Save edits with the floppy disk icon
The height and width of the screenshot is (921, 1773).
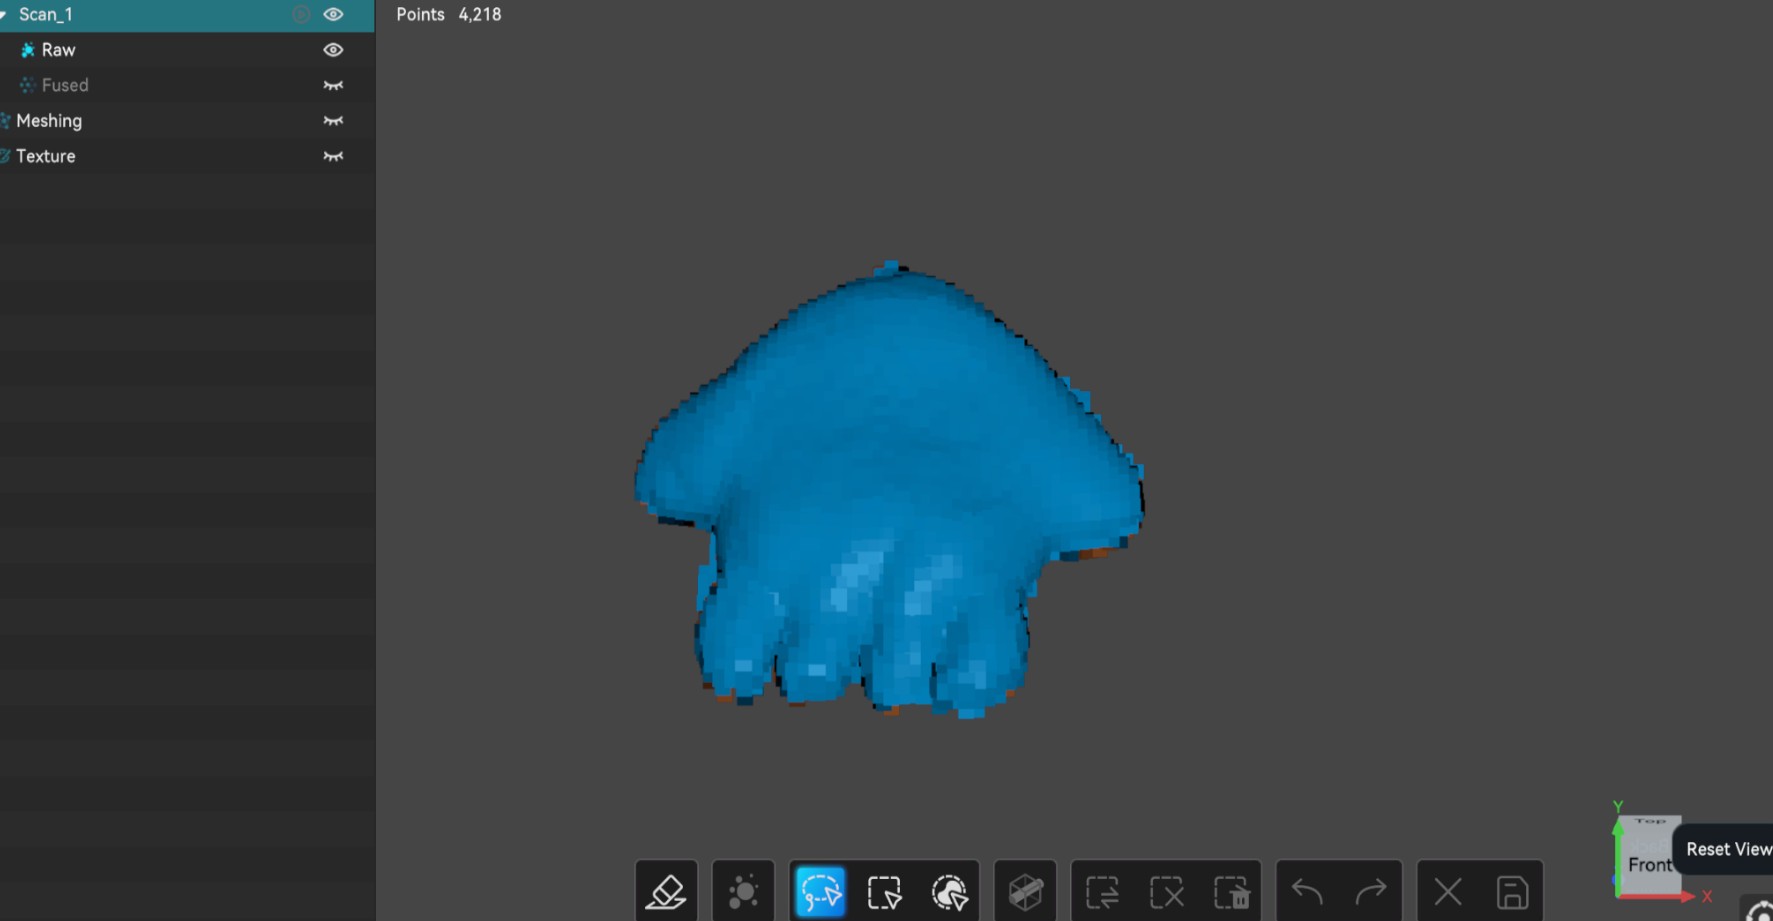pyautogui.click(x=1512, y=891)
